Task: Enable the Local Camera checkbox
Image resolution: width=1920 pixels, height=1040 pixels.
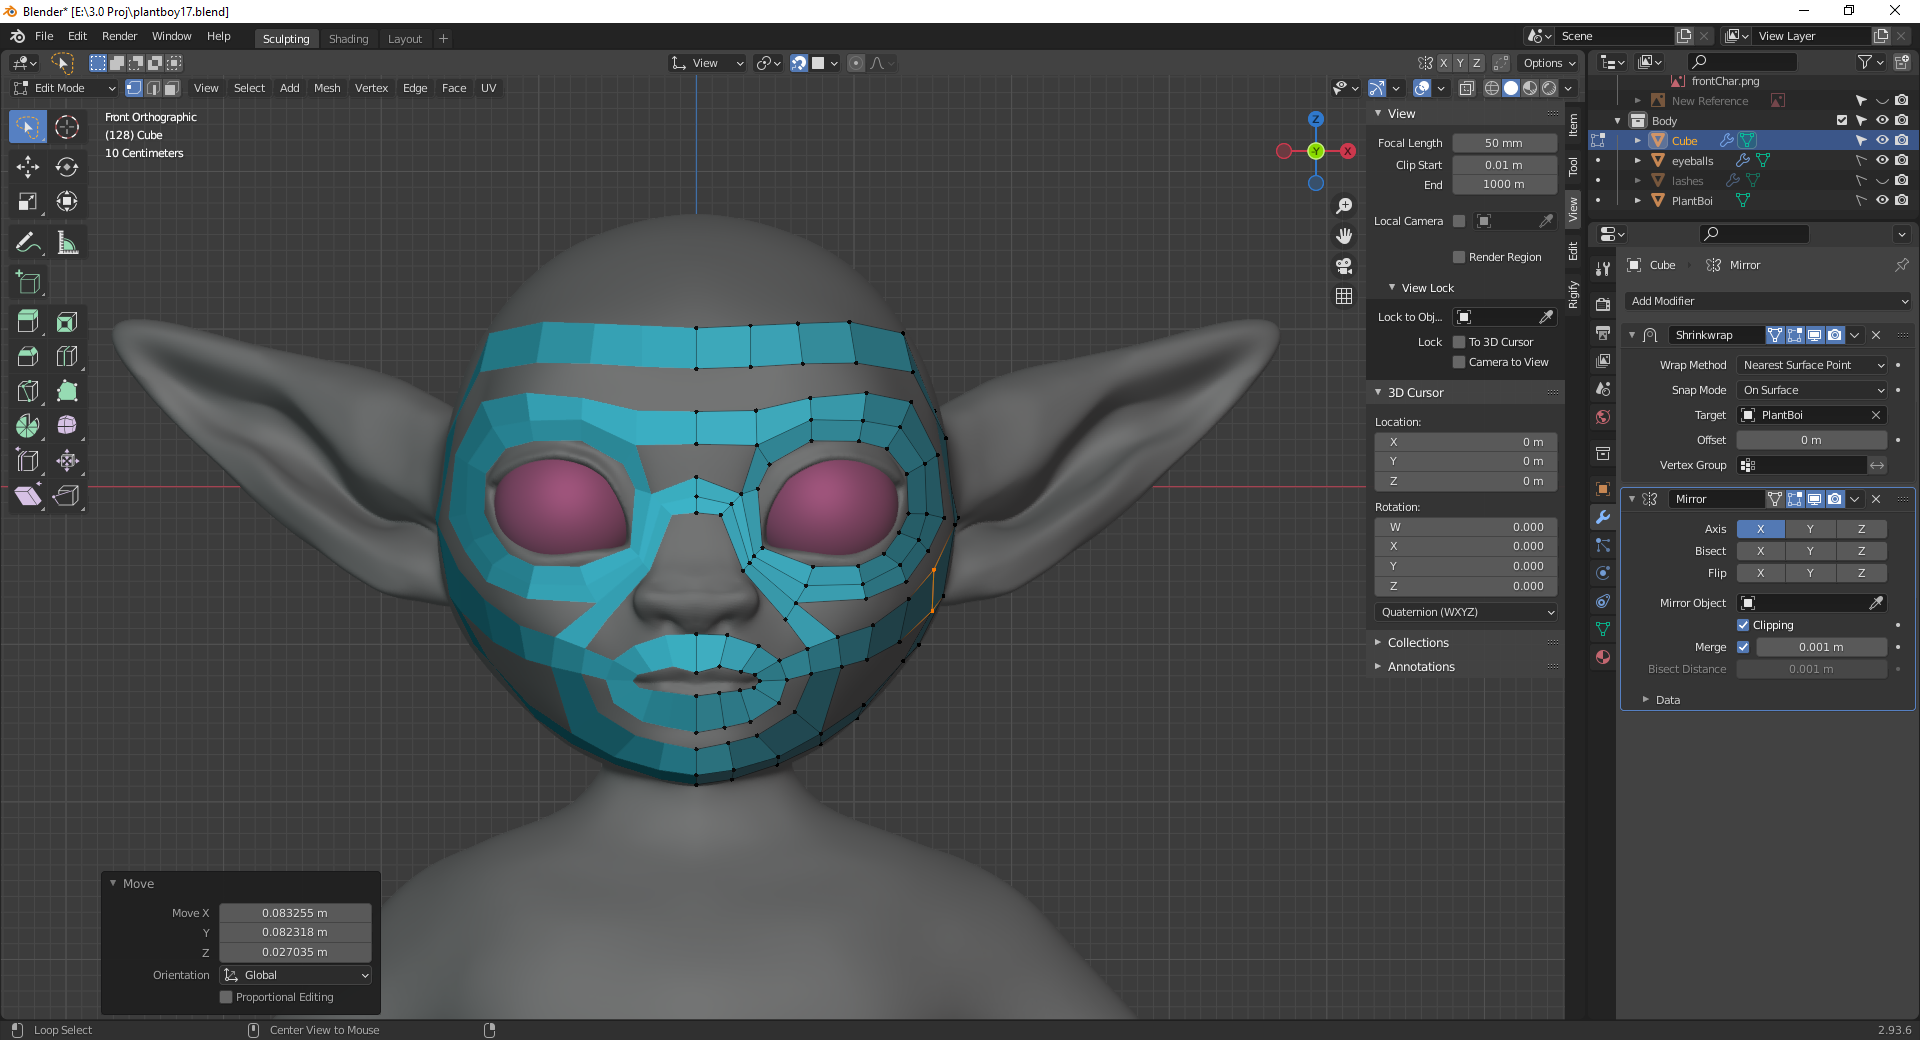Action: tap(1459, 221)
